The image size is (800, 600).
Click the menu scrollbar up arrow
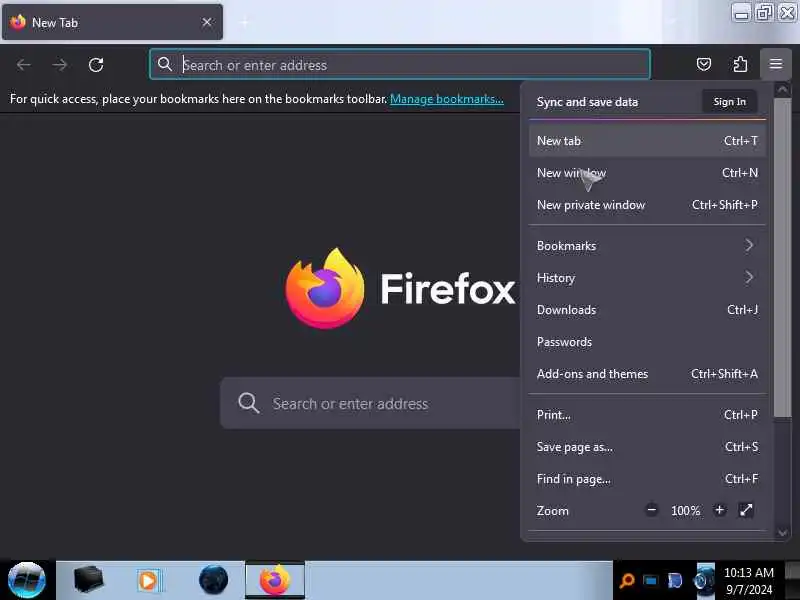pos(782,89)
